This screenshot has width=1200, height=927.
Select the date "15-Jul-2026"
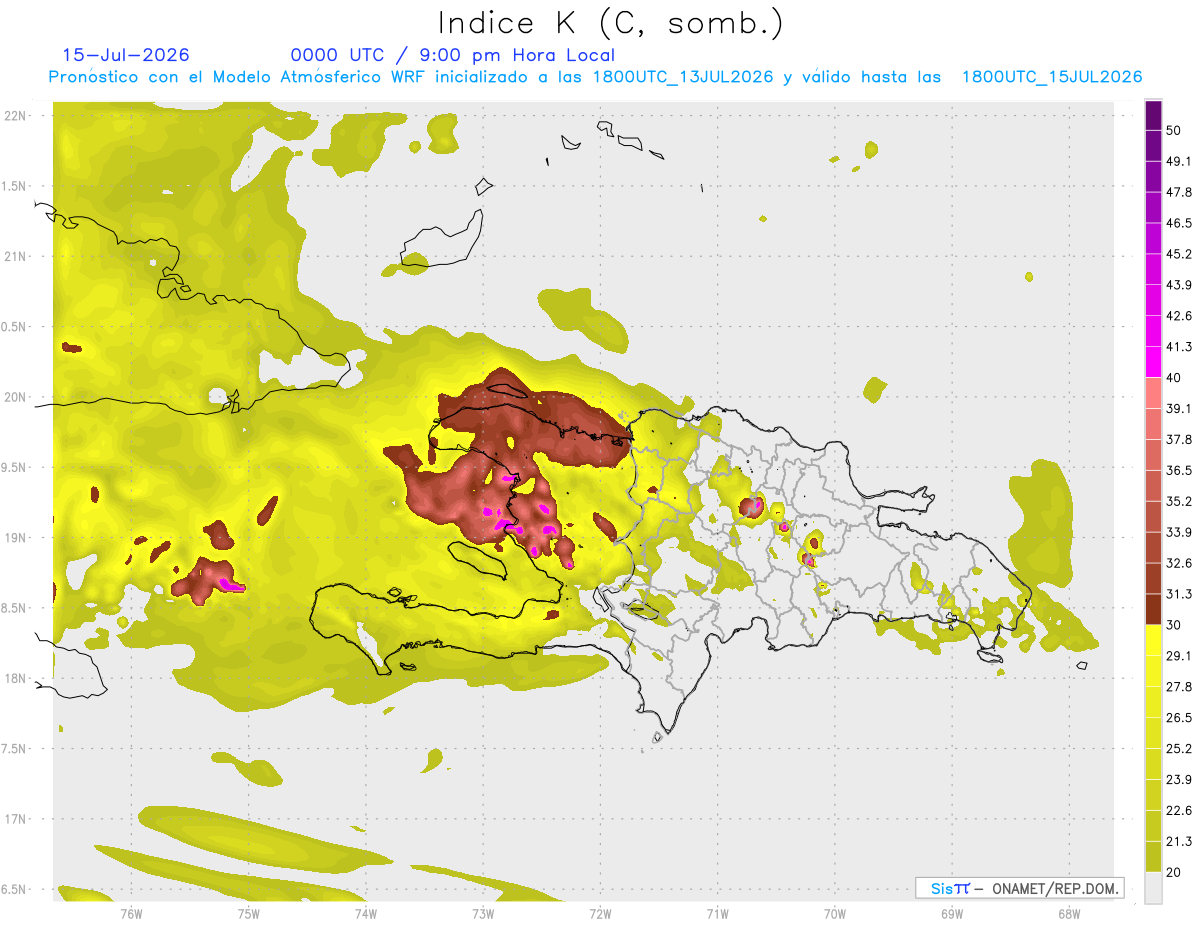(126, 55)
